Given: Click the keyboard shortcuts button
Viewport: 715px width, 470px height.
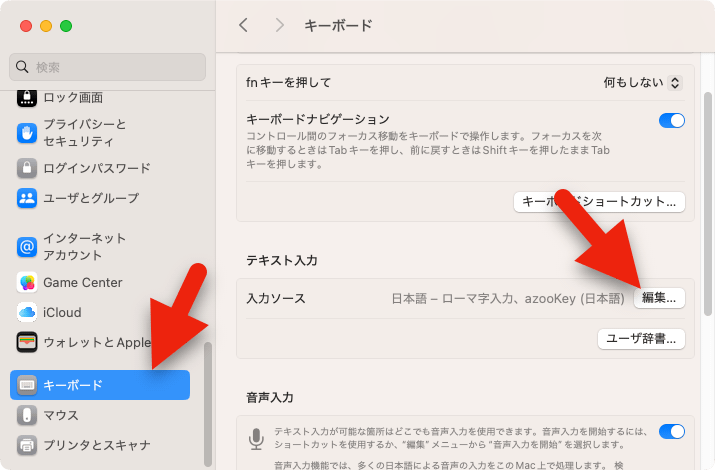Looking at the screenshot, I should tap(599, 202).
